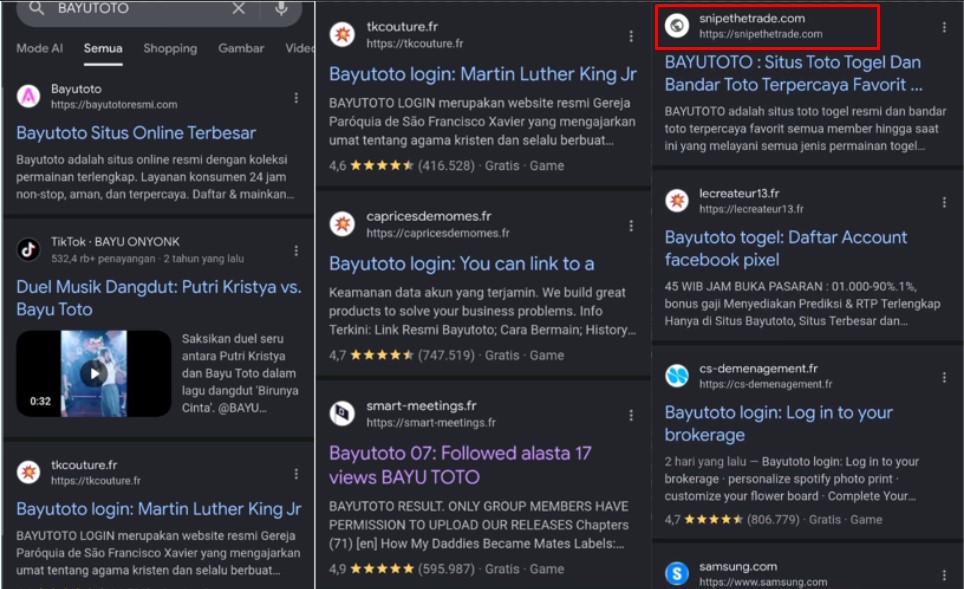Viewport: 964px width, 589px height.
Task: Open three-dot menu for capricesdemomes.fr result
Action: click(630, 225)
